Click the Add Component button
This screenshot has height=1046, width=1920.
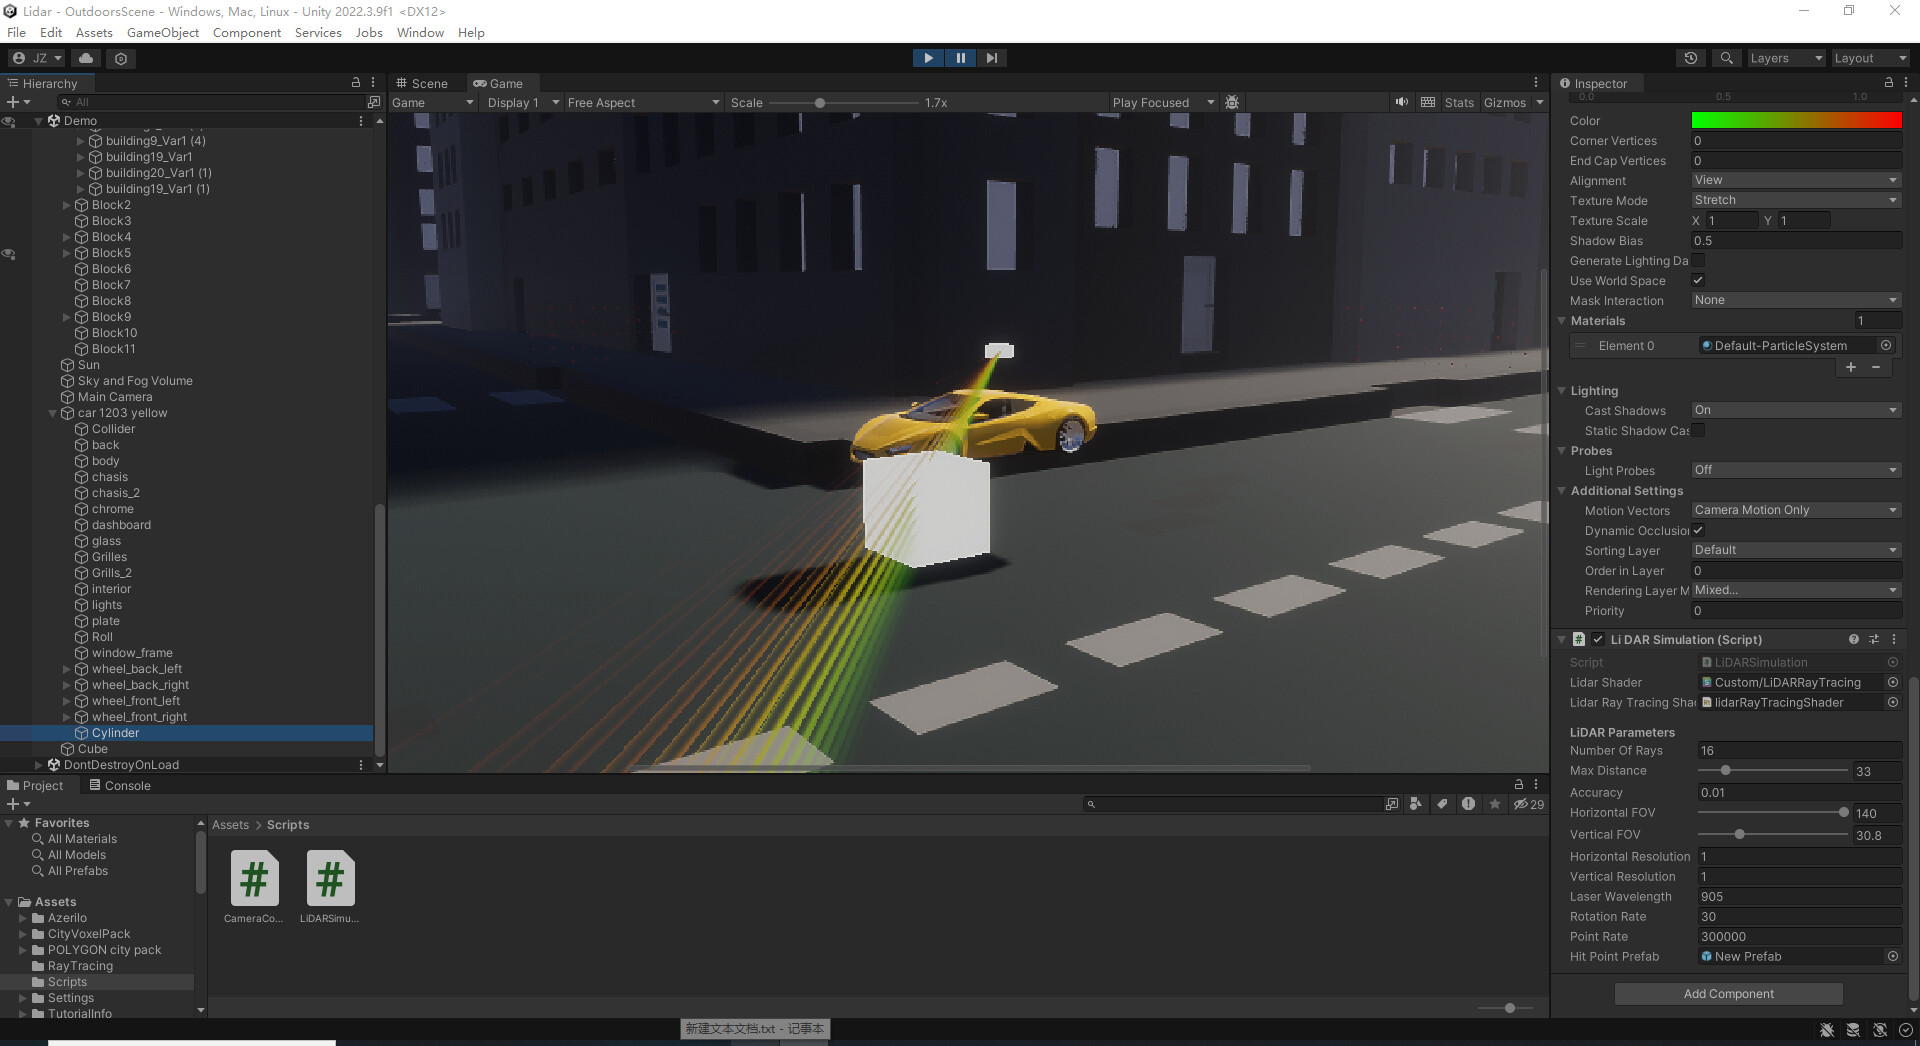[x=1728, y=994]
